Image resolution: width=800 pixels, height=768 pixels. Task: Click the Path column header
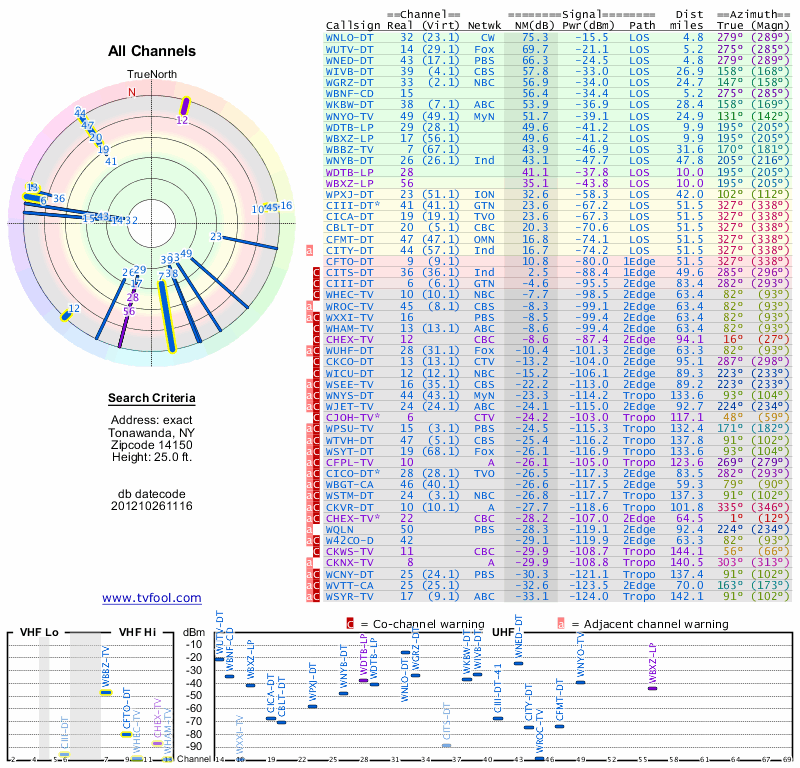click(x=642, y=26)
